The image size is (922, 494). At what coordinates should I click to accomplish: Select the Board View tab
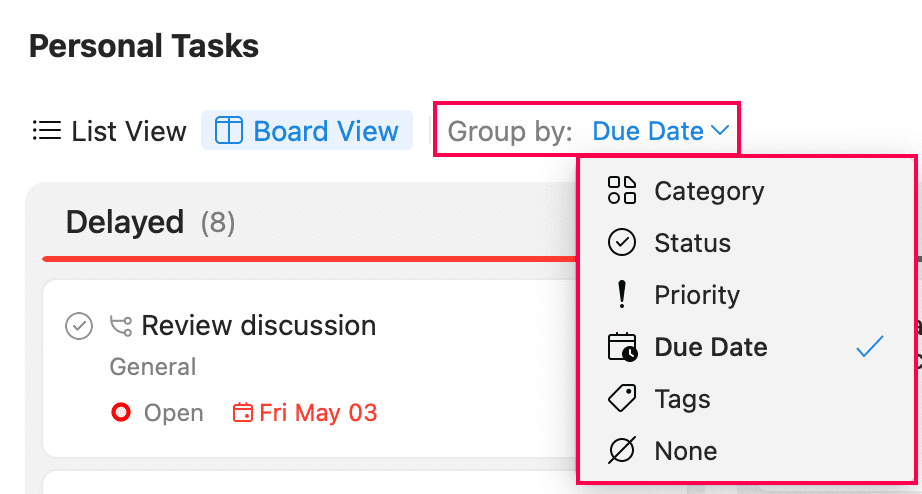point(308,131)
